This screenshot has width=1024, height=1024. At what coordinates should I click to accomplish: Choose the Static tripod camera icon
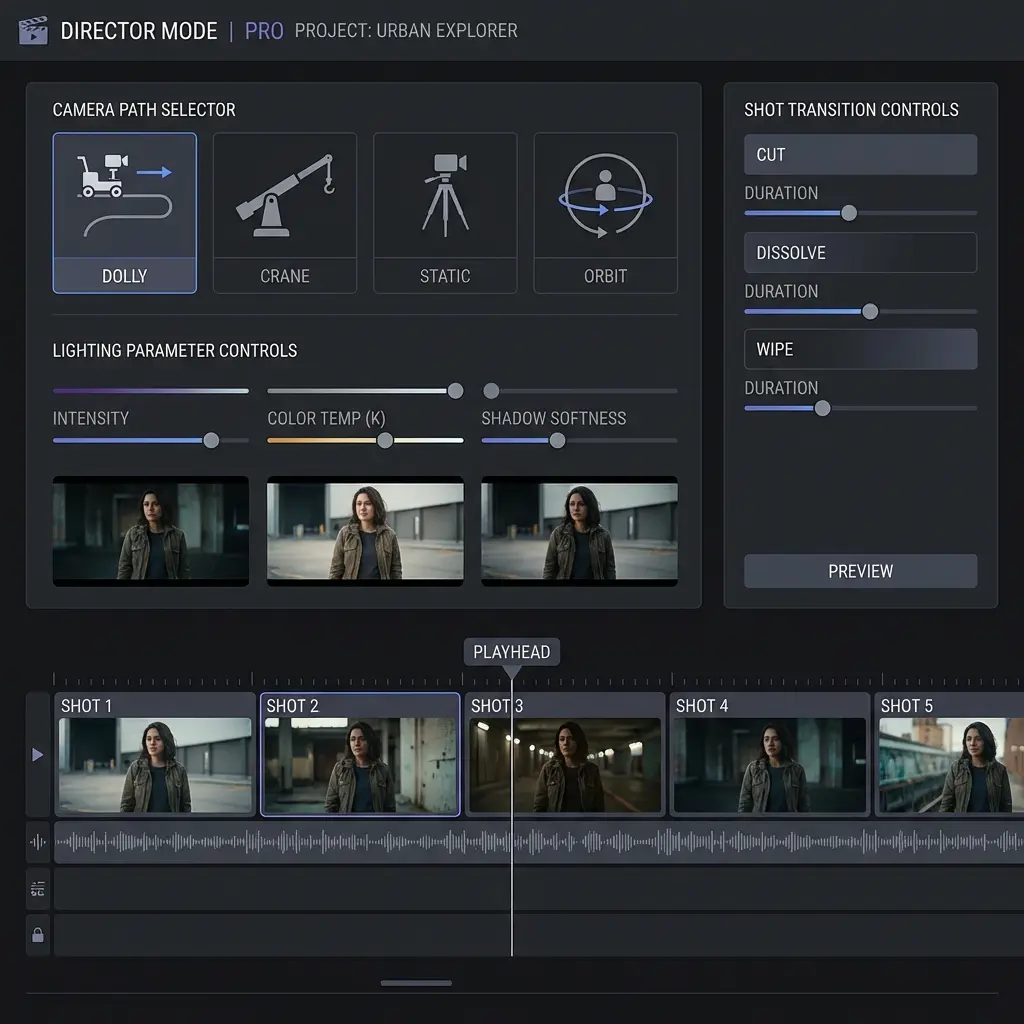click(x=445, y=195)
